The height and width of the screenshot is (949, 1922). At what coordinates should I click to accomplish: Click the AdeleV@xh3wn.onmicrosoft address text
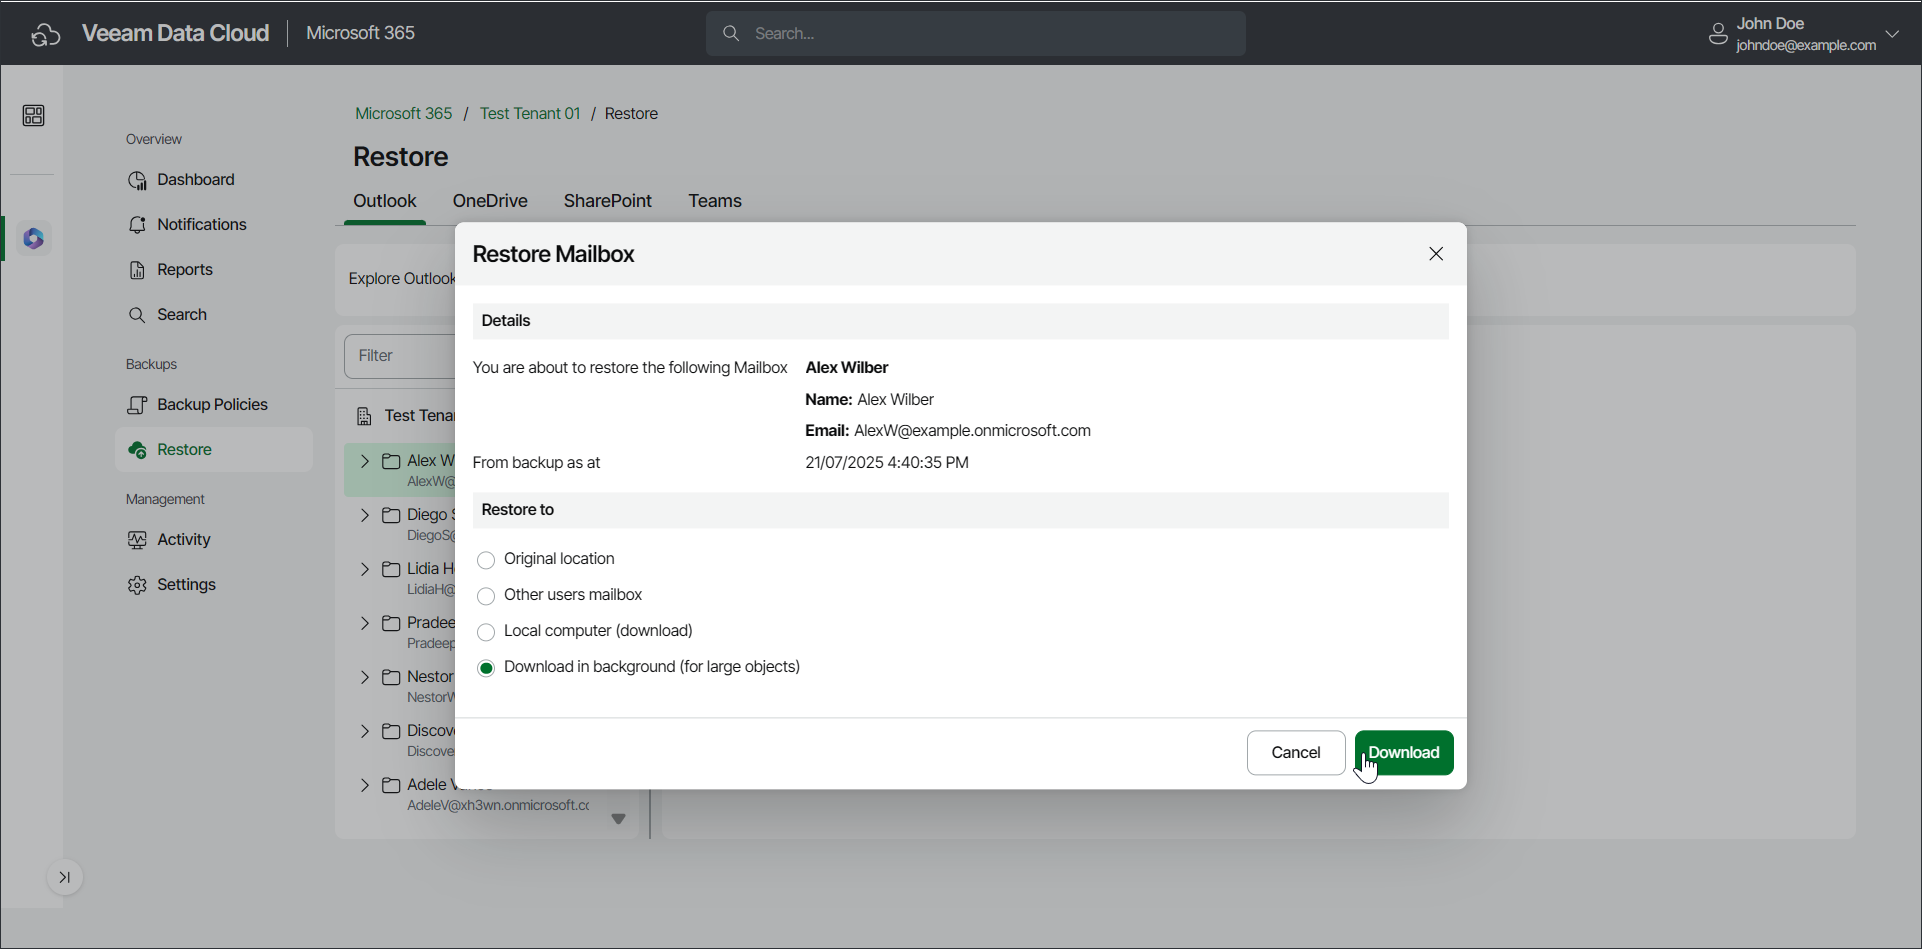click(498, 806)
